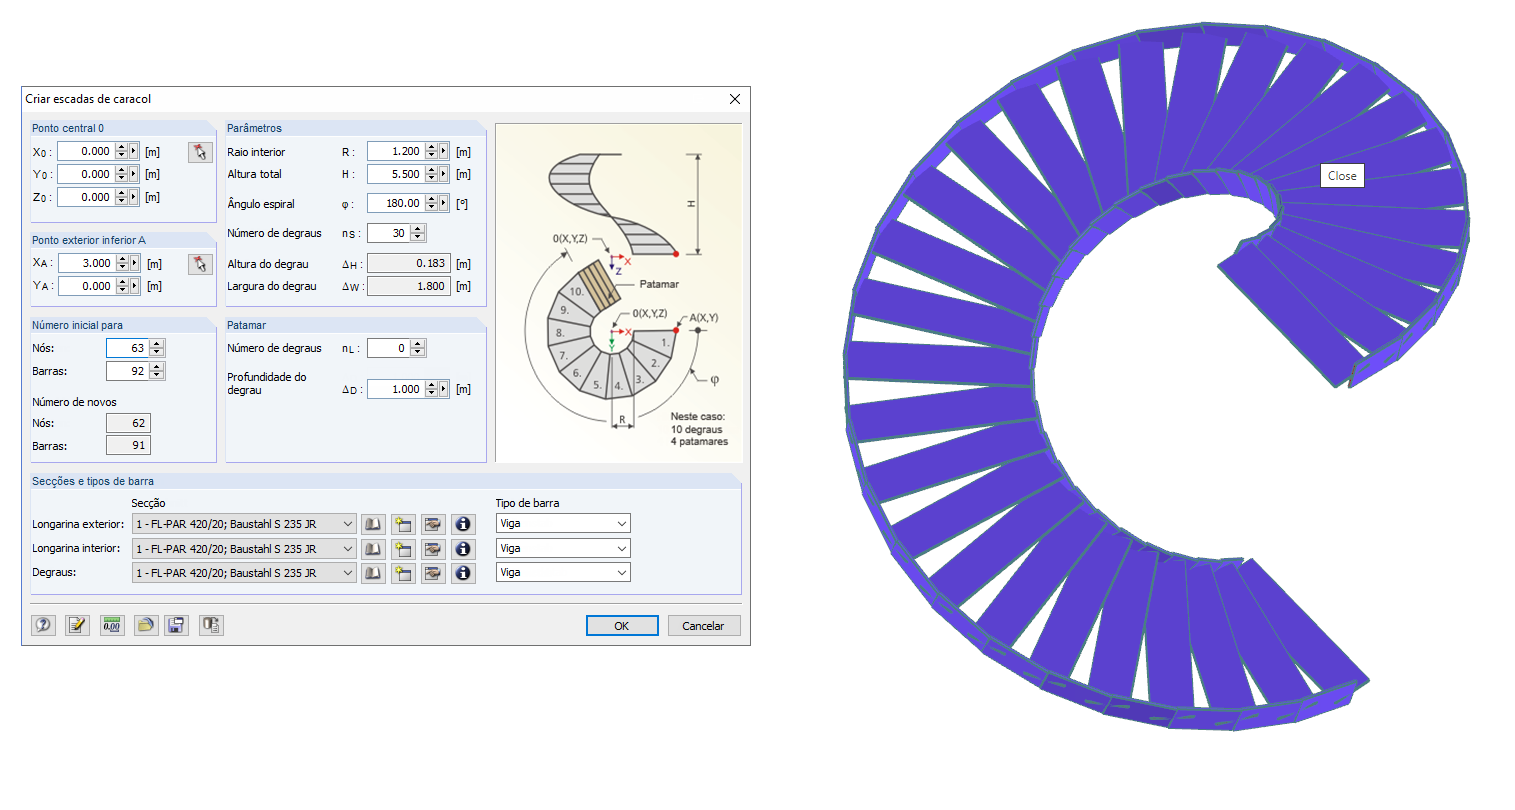Click the notepad with pencil icon in the footer

(77, 625)
